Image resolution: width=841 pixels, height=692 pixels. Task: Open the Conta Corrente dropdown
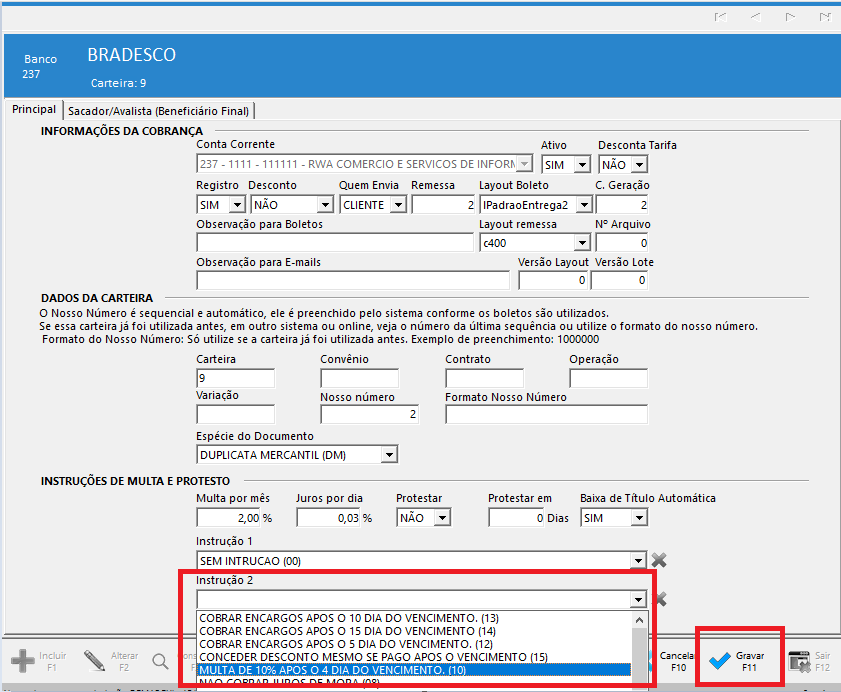pos(525,164)
